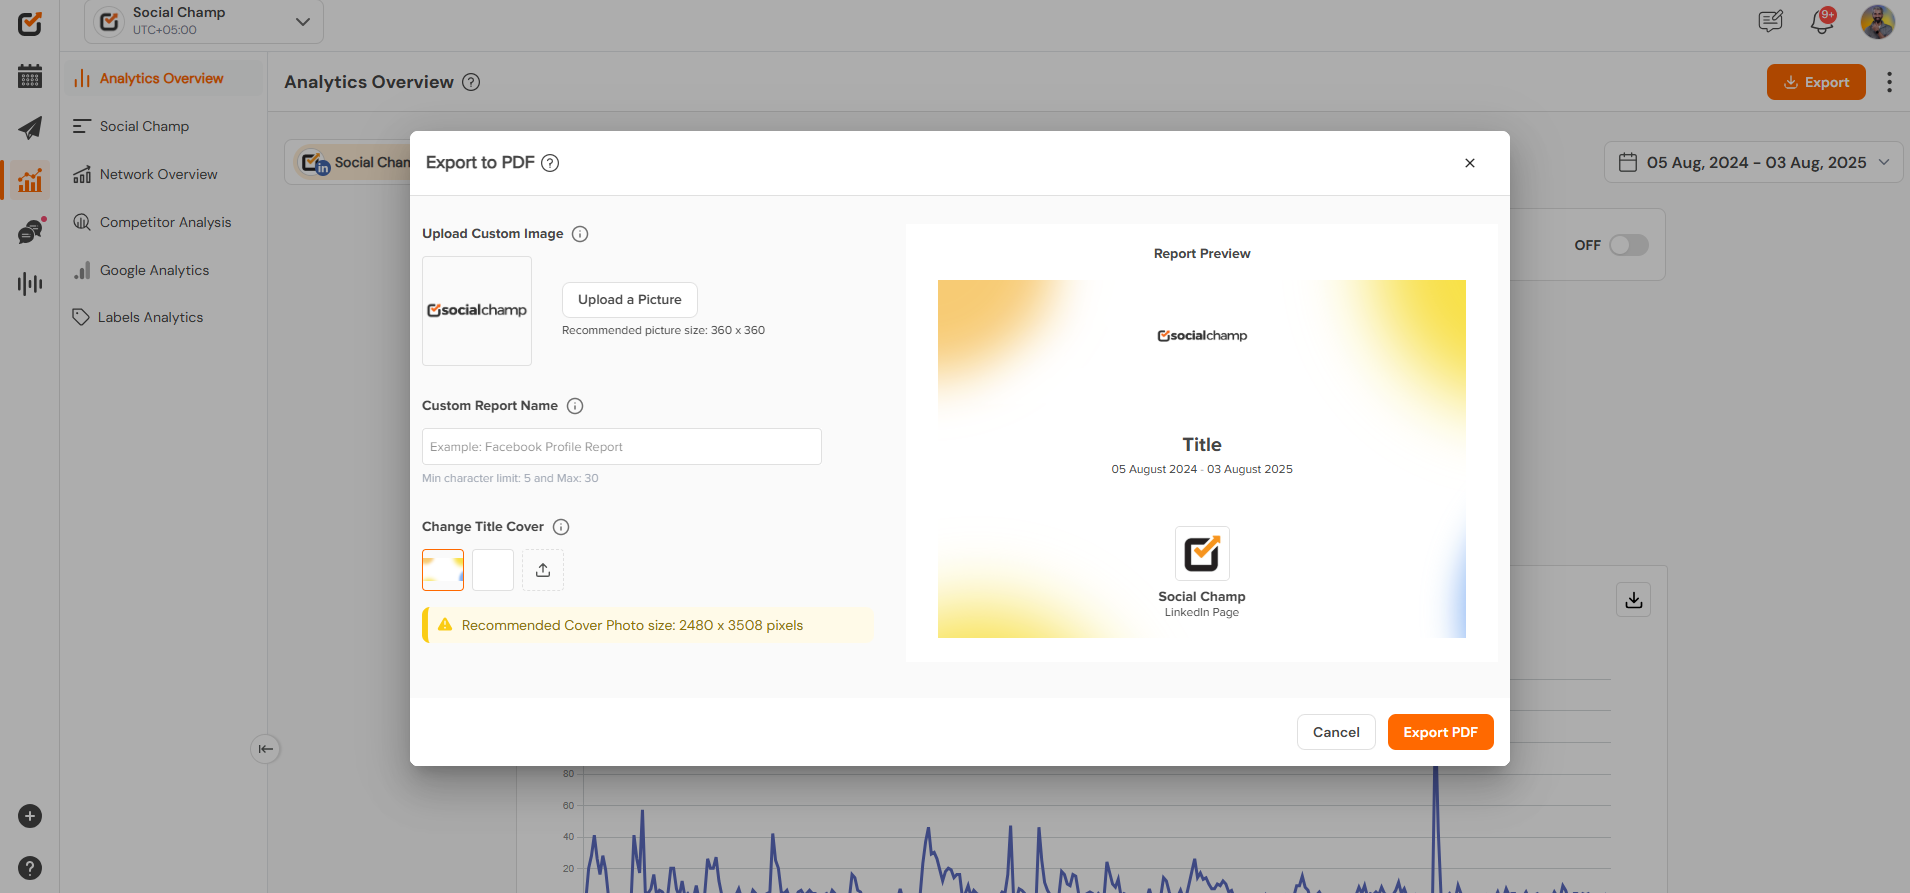Click the info icon next to Custom Report Name
Image resolution: width=1910 pixels, height=893 pixels.
tap(575, 406)
